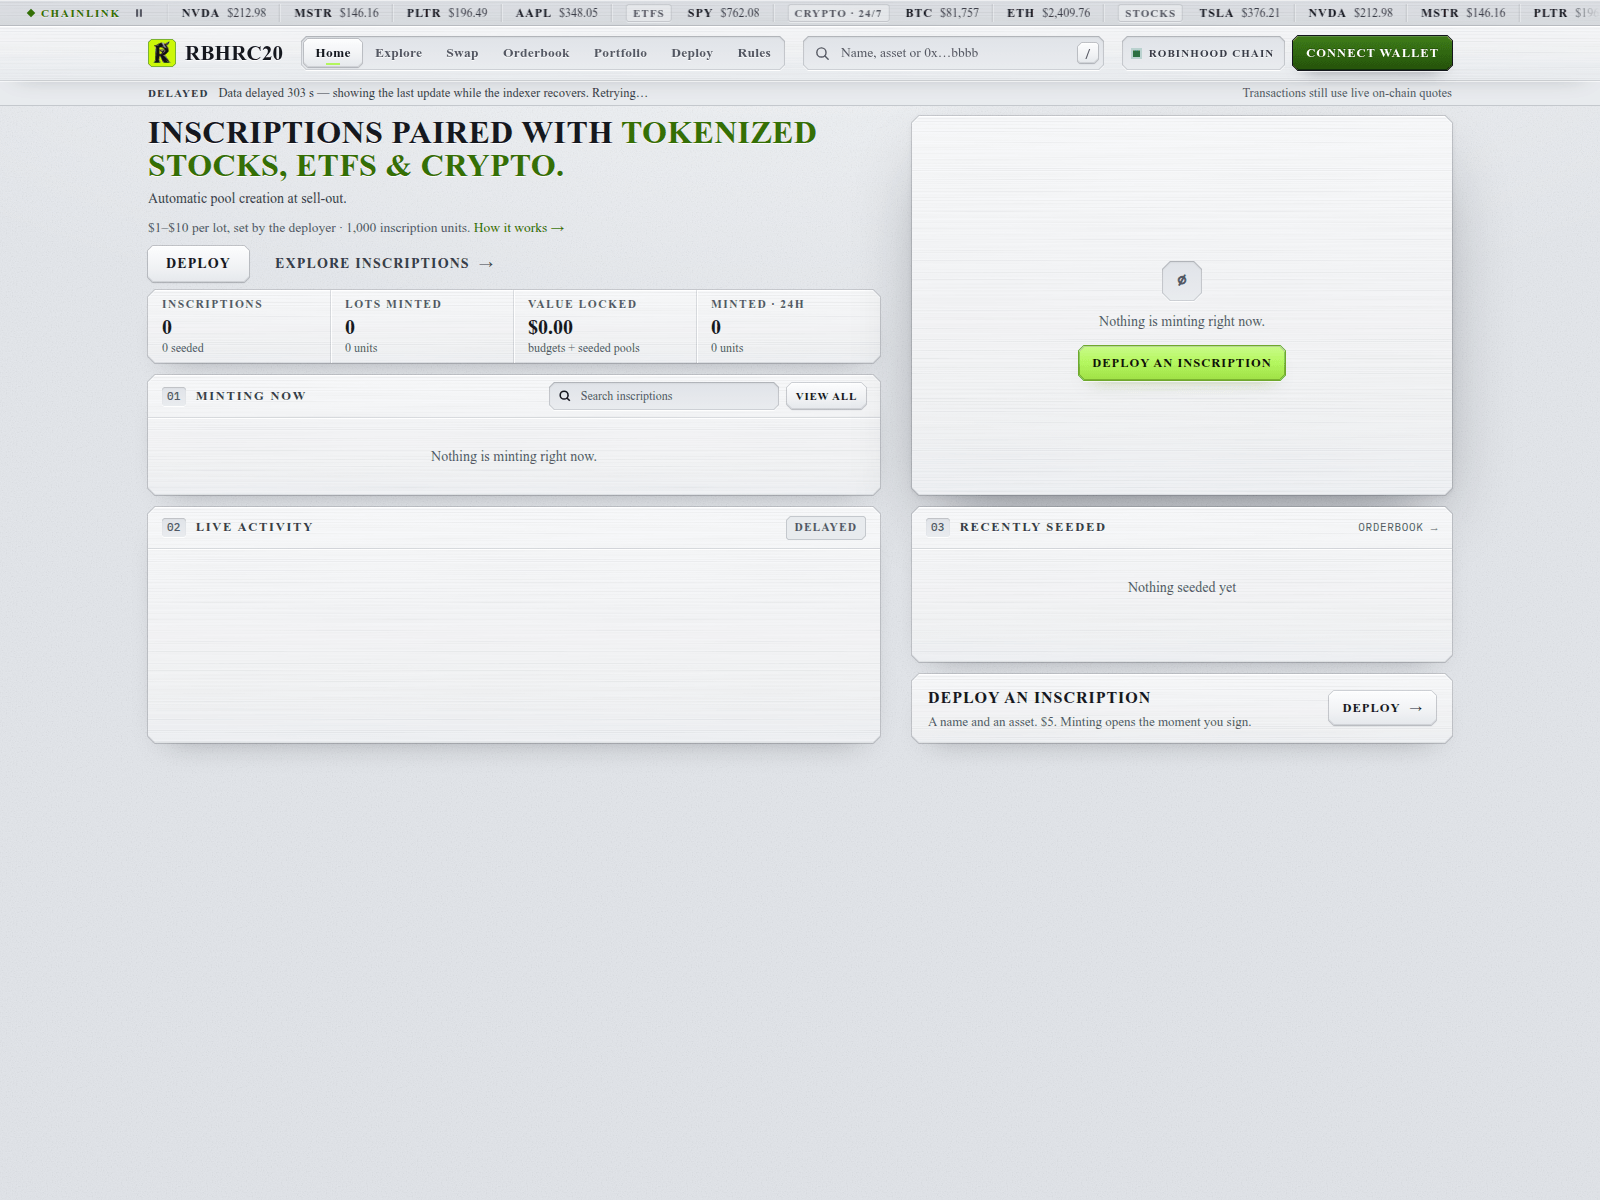1600x1200 pixels.
Task: Pause the Chainlink price ticker
Action: coord(139,13)
